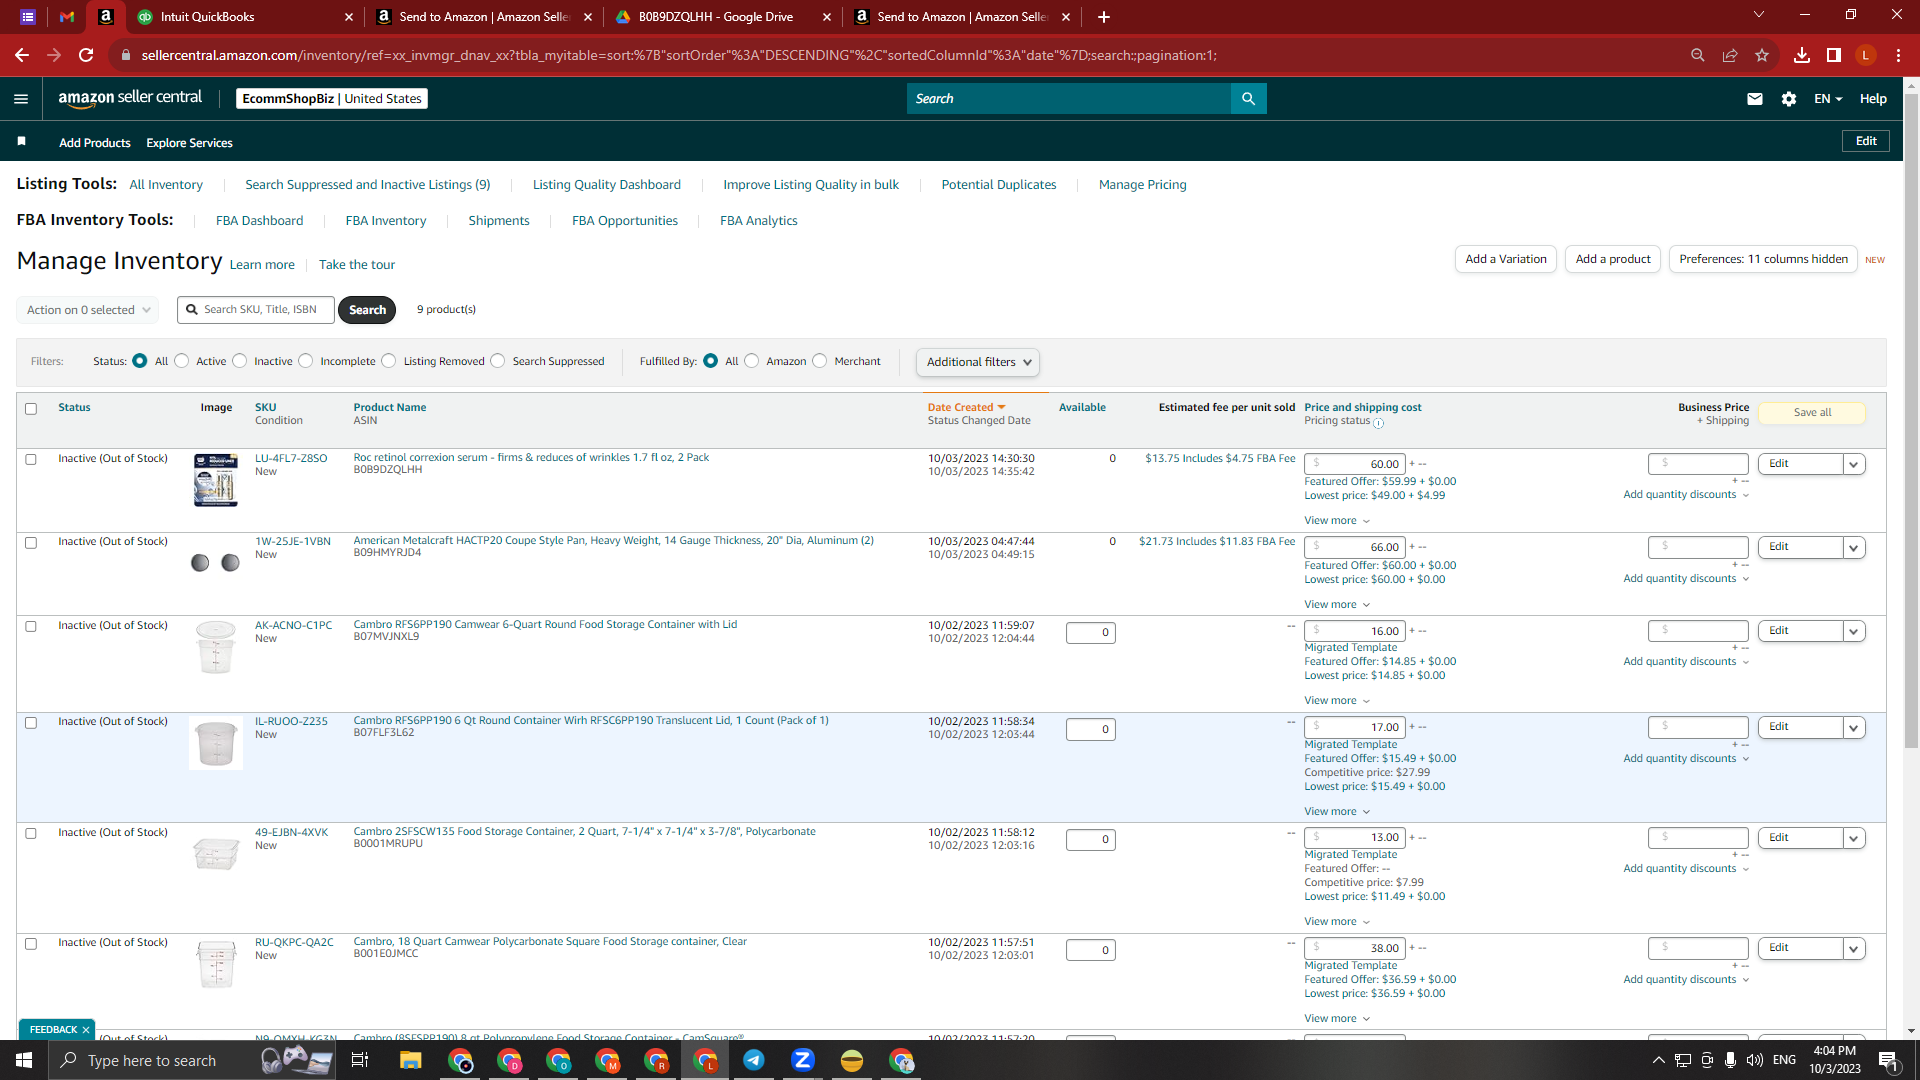Bookmark this page with star icon
Image resolution: width=1920 pixels, height=1080 pixels.
click(x=1762, y=55)
